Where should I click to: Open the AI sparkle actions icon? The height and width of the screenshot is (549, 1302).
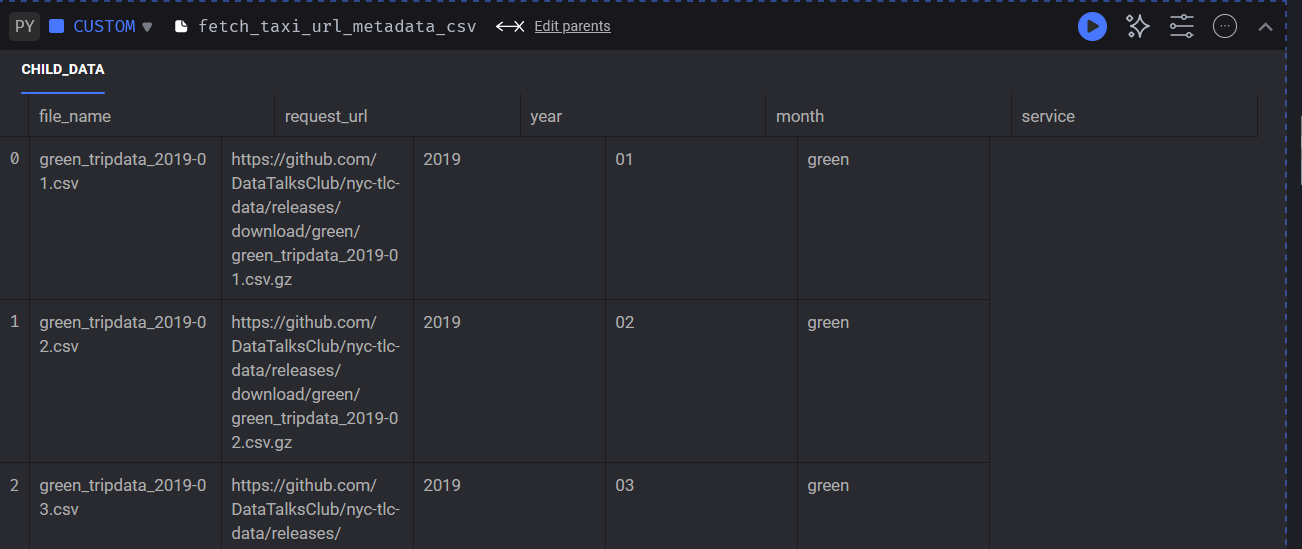(x=1137, y=26)
